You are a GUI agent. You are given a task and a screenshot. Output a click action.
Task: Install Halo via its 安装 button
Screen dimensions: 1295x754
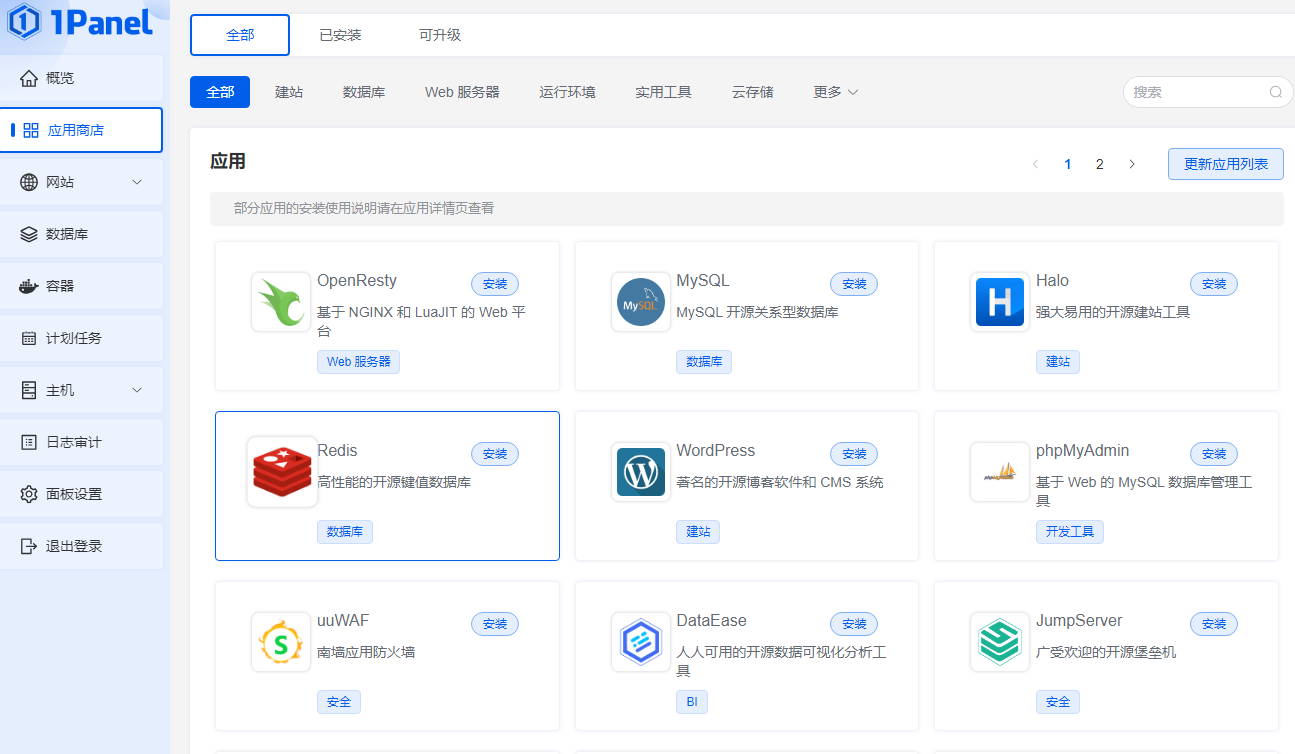coord(1214,284)
